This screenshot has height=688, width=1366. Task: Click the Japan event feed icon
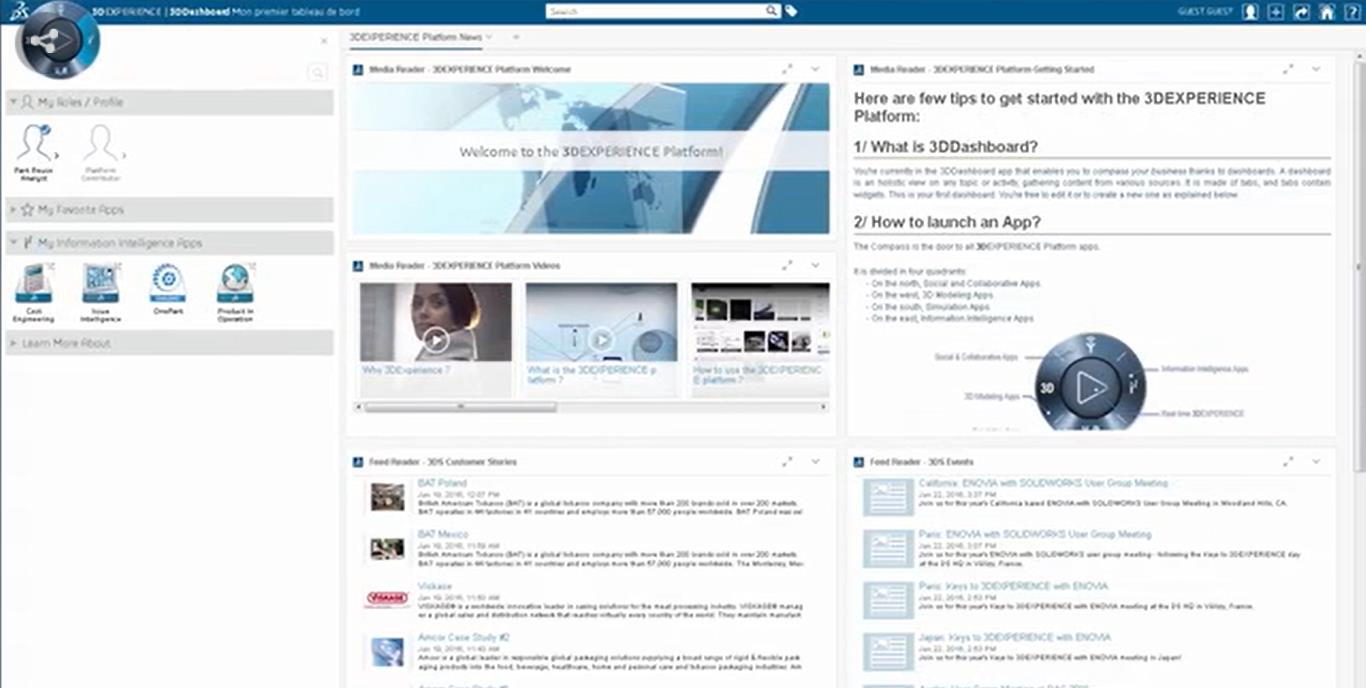[x=888, y=651]
